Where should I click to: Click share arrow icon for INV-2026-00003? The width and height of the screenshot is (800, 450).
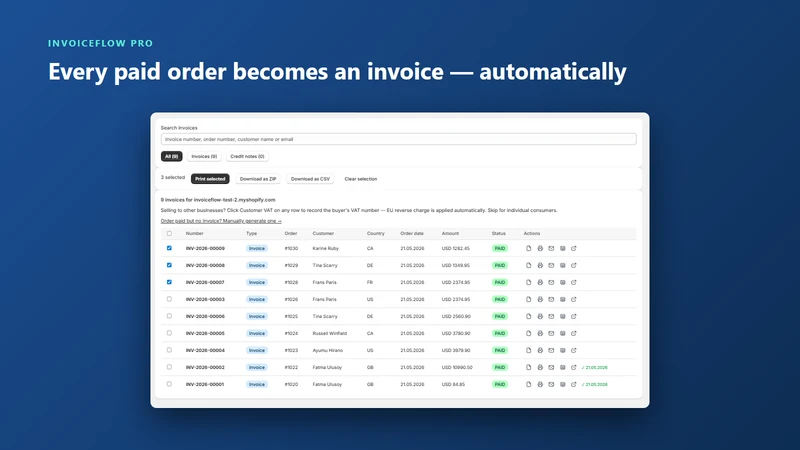pyautogui.click(x=573, y=299)
